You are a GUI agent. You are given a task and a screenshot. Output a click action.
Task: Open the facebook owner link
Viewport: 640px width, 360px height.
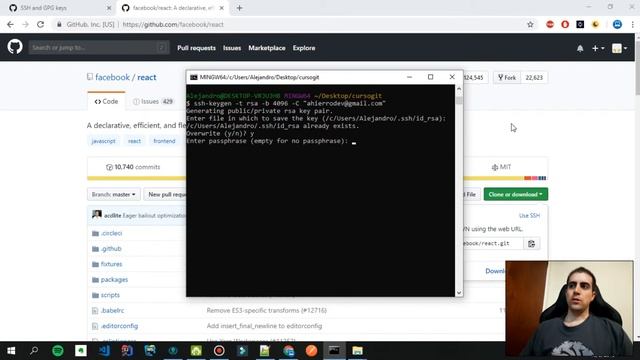coord(112,77)
